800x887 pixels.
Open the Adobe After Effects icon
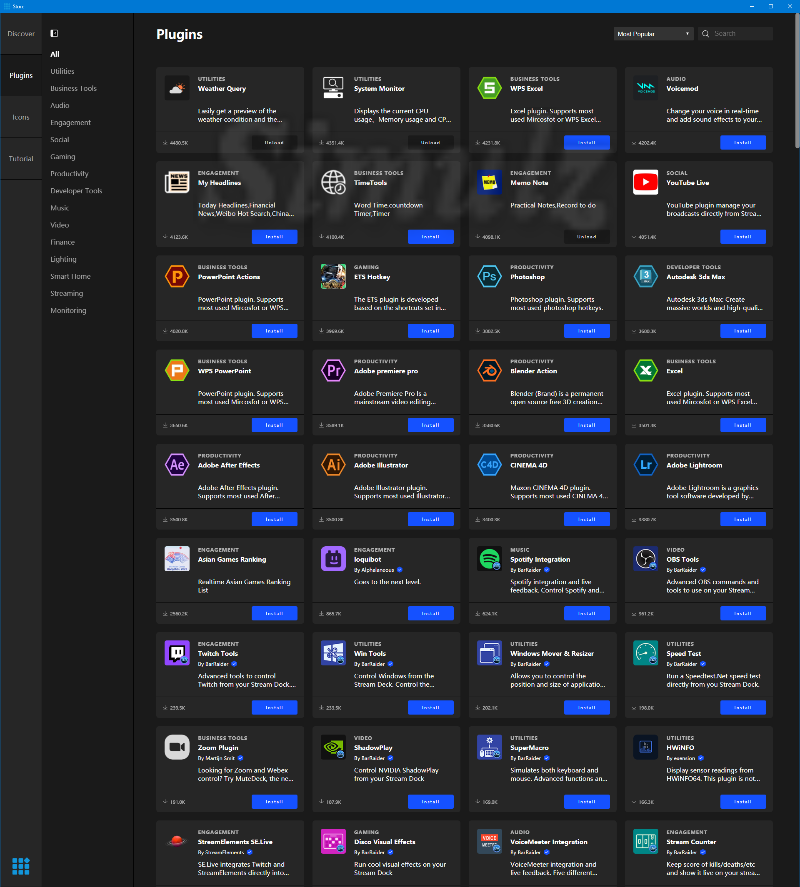(177, 465)
